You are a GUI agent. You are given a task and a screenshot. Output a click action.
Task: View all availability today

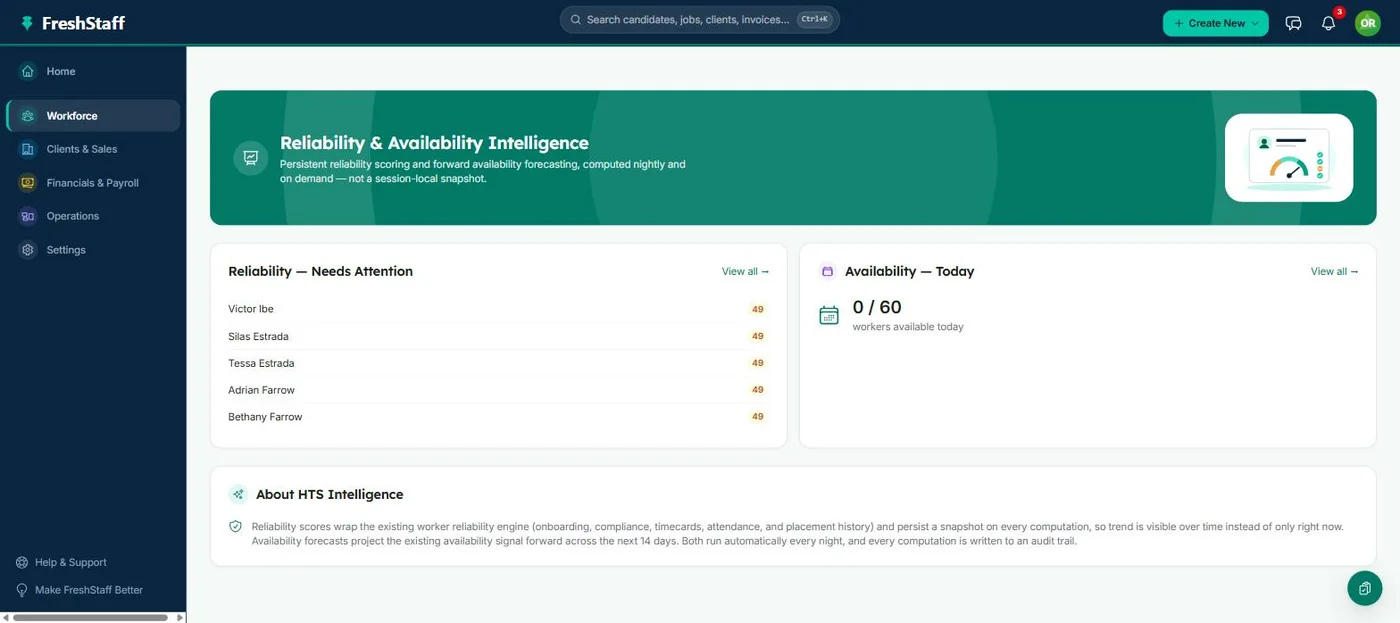pos(1334,271)
